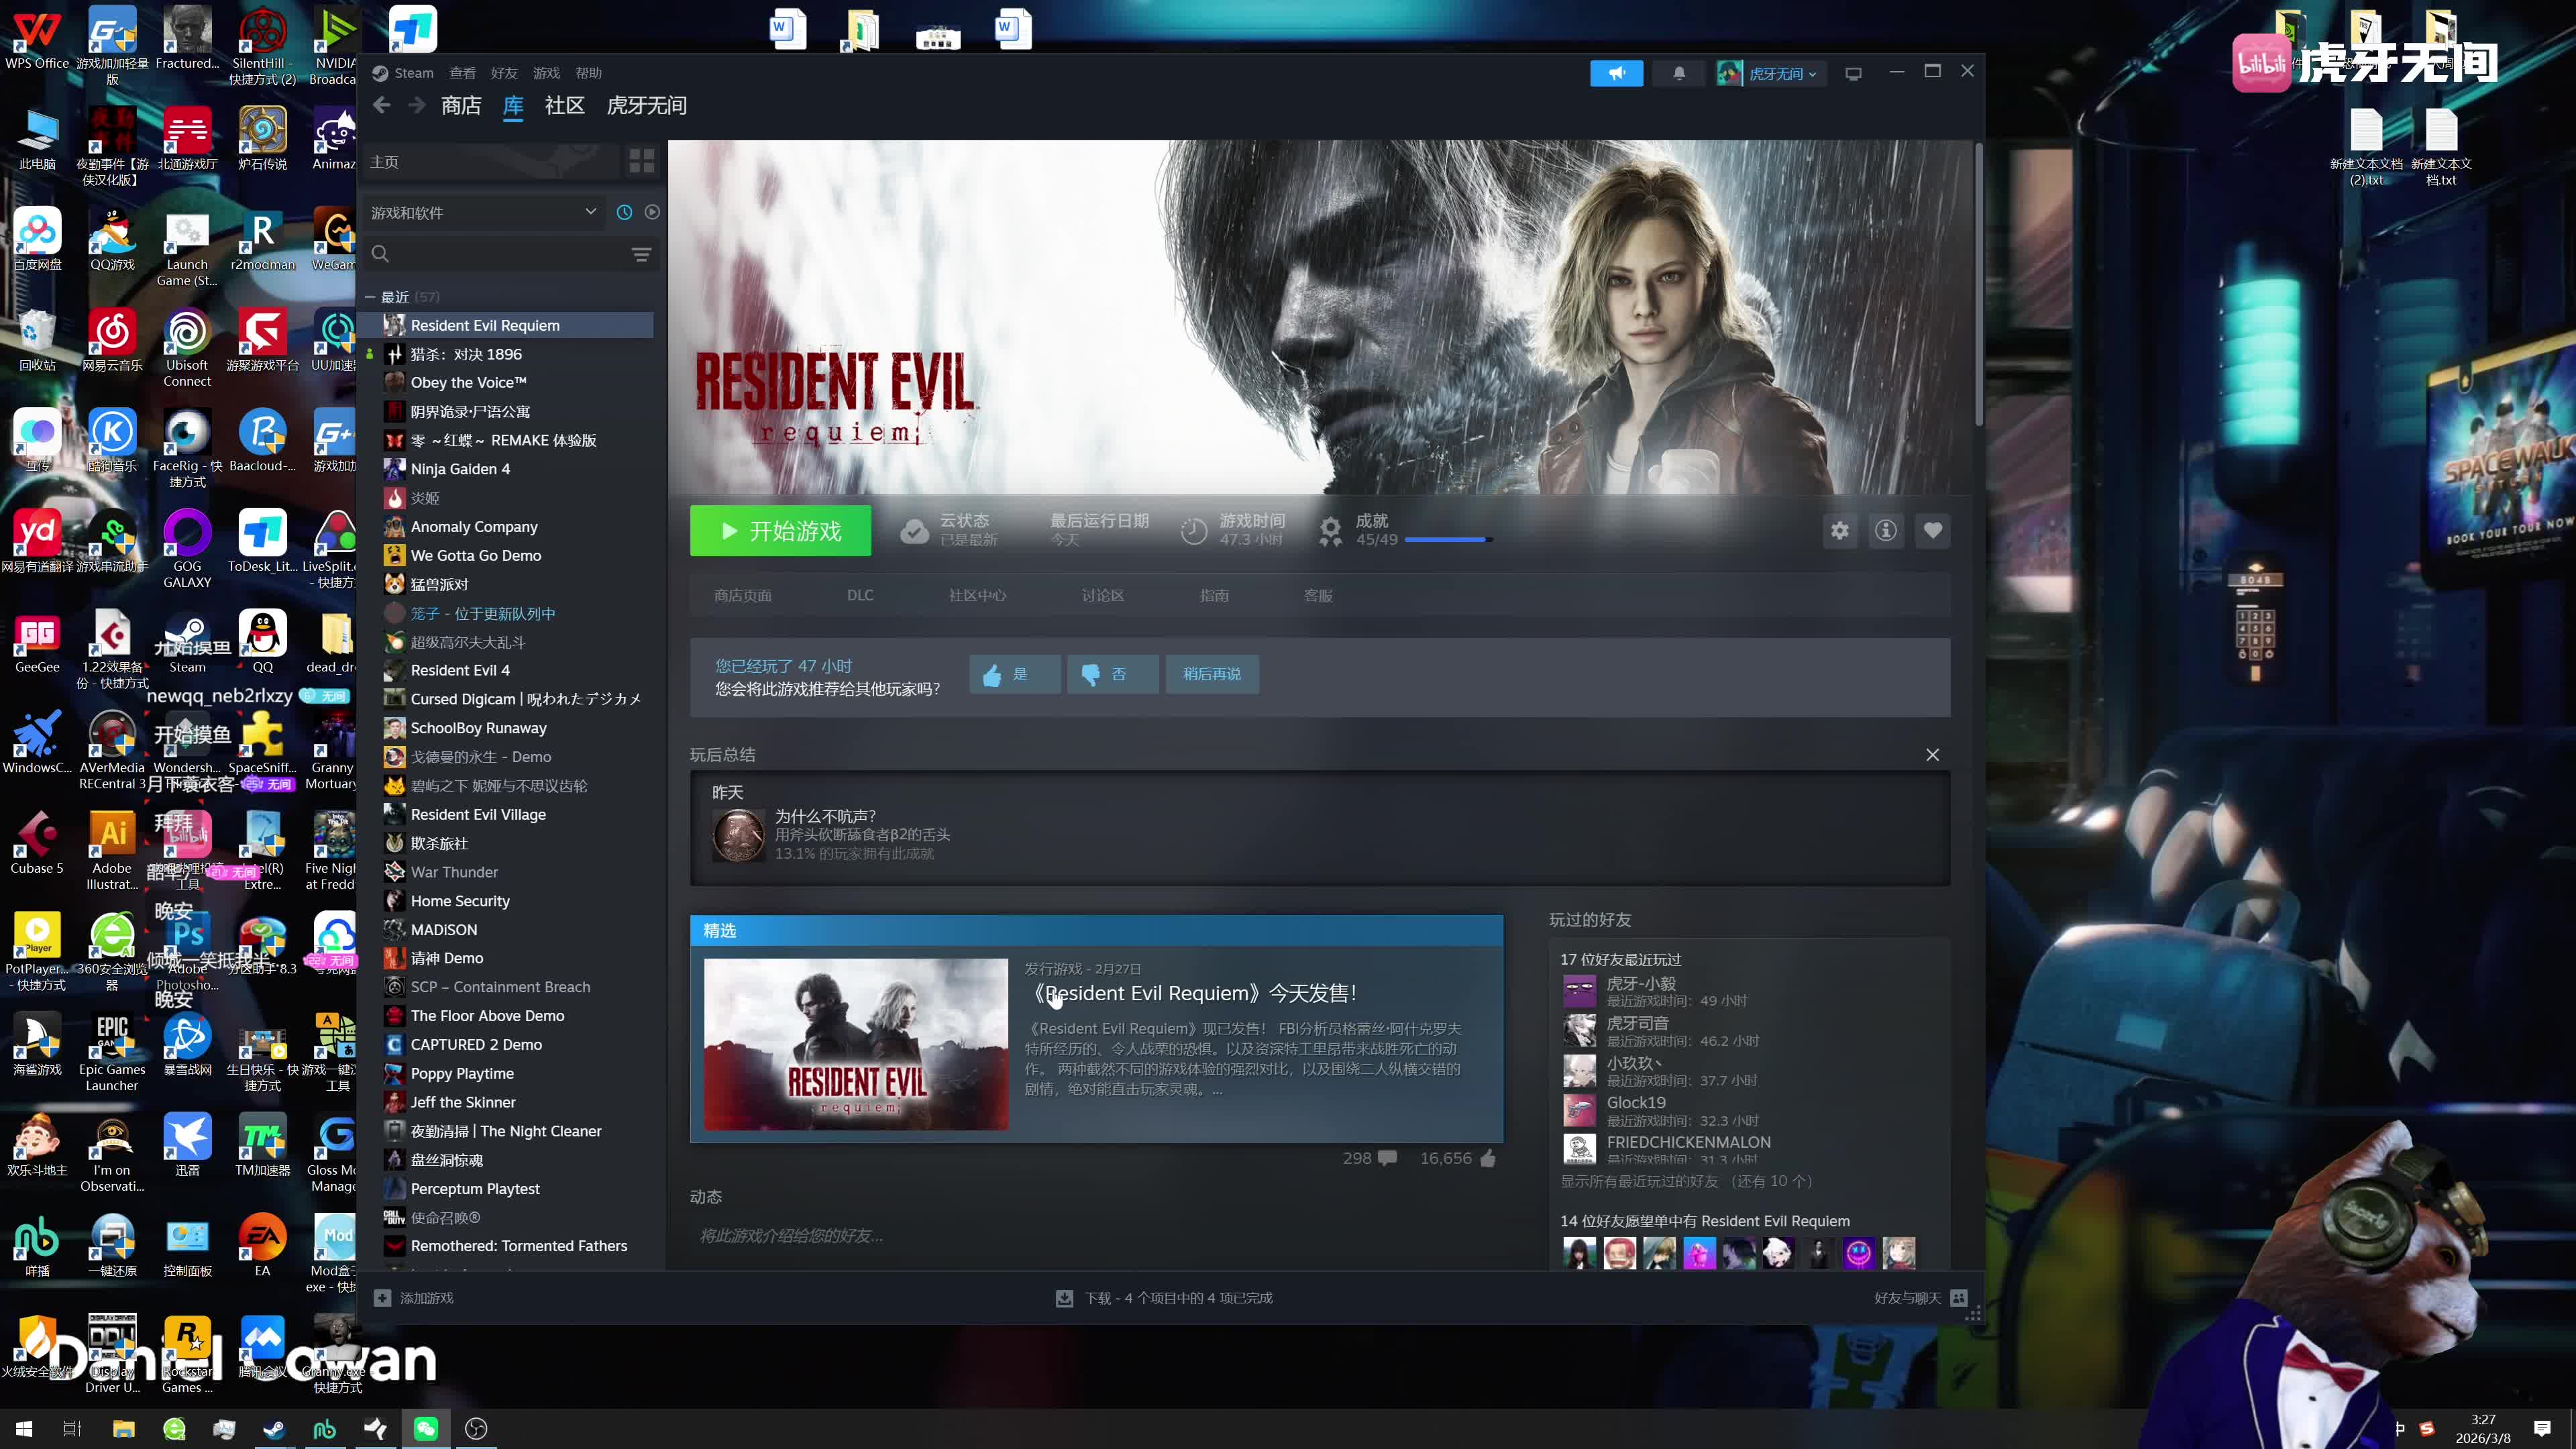Image resolution: width=2576 pixels, height=1449 pixels.
Task: Click thumbs-up 是 recommend button
Action: [1013, 674]
